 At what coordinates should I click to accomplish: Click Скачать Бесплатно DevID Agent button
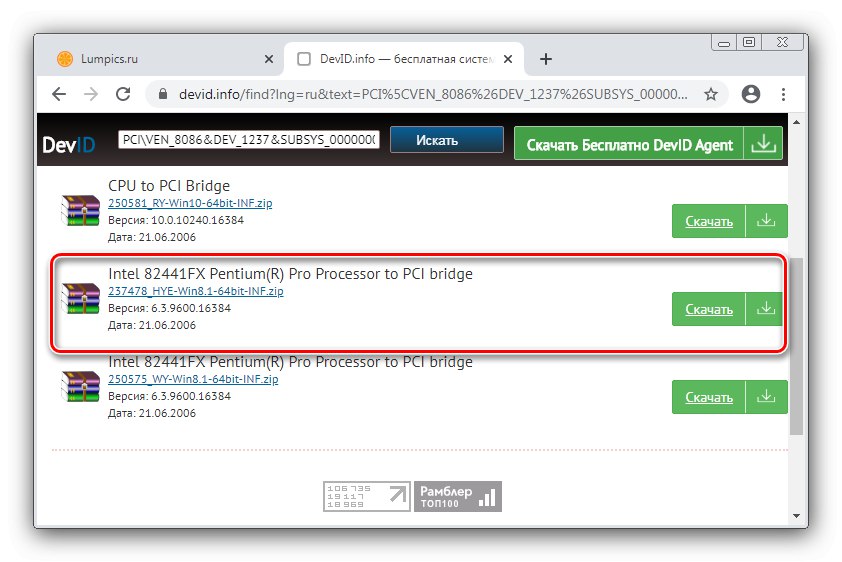(x=629, y=144)
